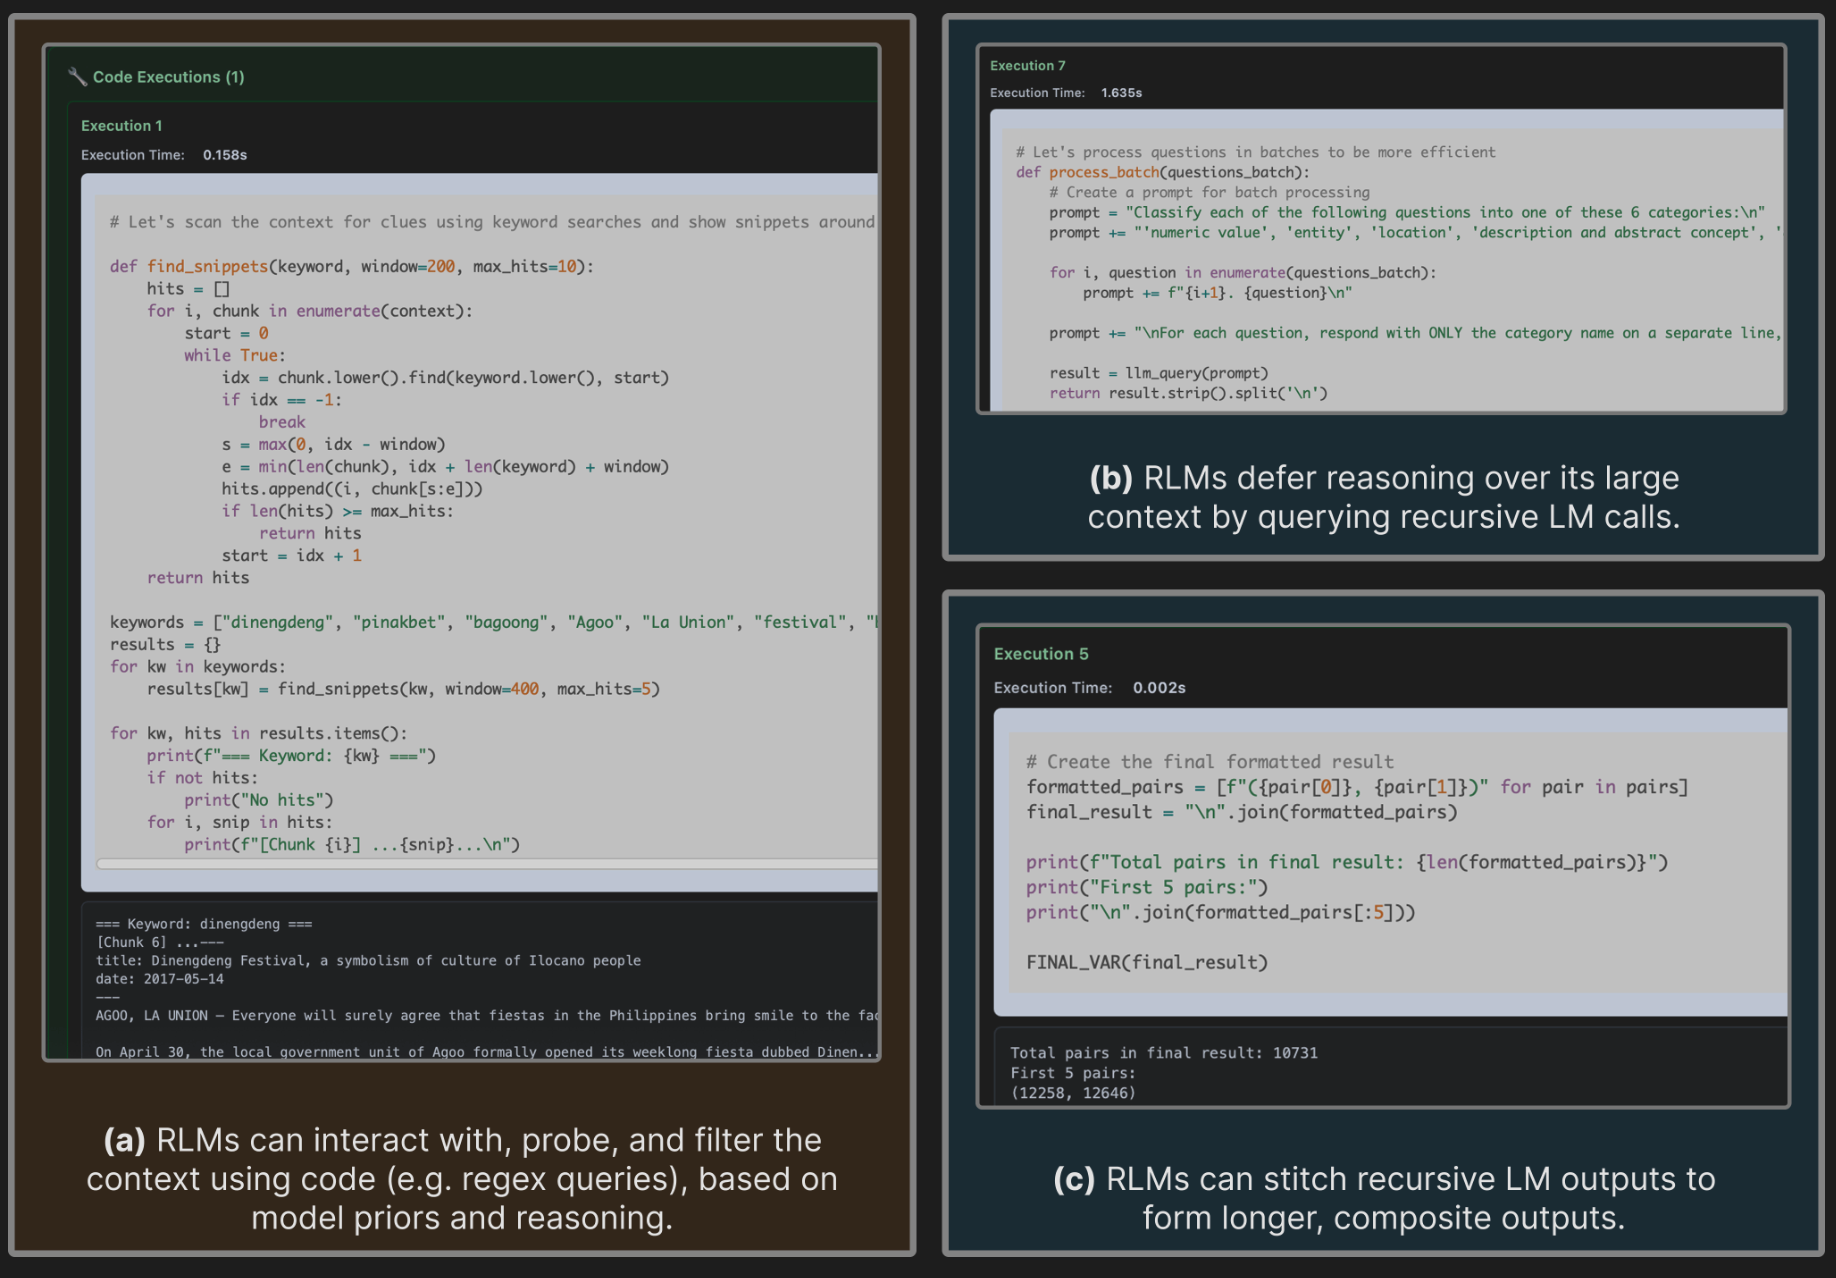Expand the Execution 1 header

point(121,126)
